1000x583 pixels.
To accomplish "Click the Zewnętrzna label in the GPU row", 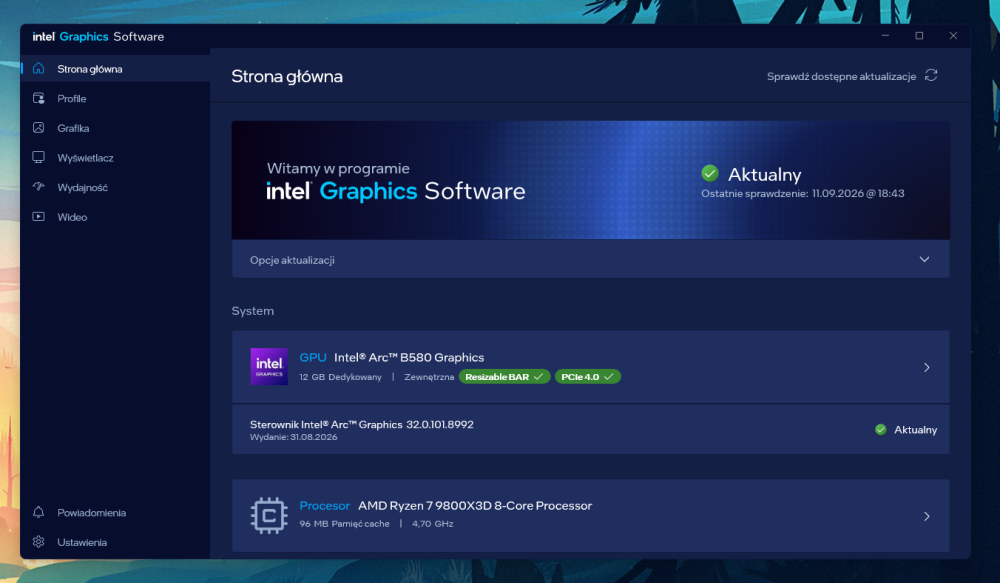I will coord(429,377).
